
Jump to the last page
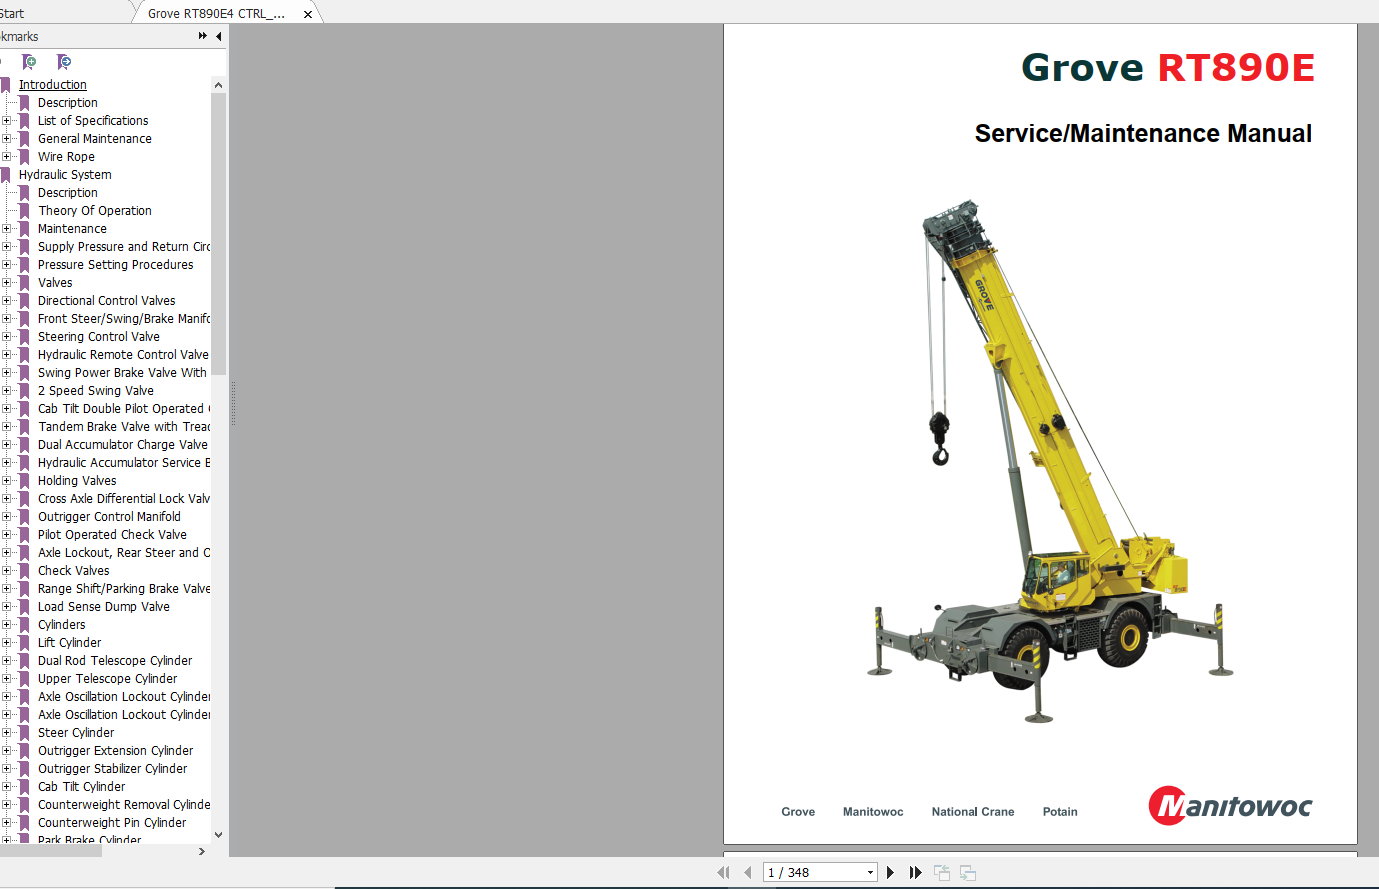point(915,873)
